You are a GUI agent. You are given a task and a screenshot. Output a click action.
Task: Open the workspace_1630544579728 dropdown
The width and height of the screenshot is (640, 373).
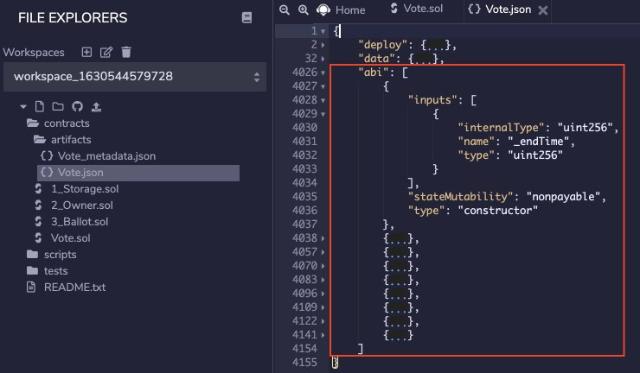click(135, 77)
